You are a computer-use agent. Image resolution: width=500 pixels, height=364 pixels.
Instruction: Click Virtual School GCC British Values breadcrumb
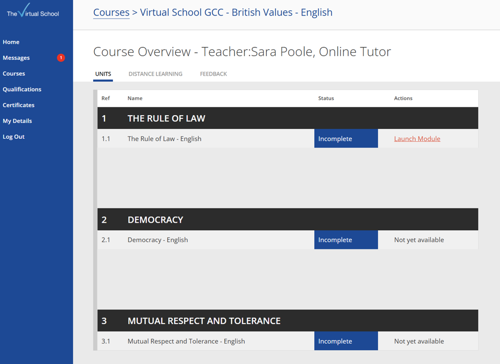tap(236, 12)
